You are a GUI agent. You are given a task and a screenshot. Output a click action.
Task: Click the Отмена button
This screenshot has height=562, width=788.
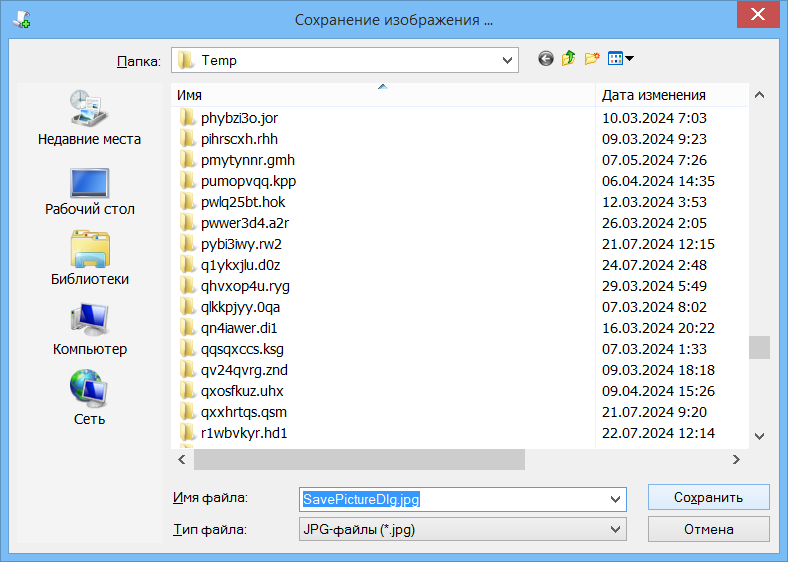(709, 529)
